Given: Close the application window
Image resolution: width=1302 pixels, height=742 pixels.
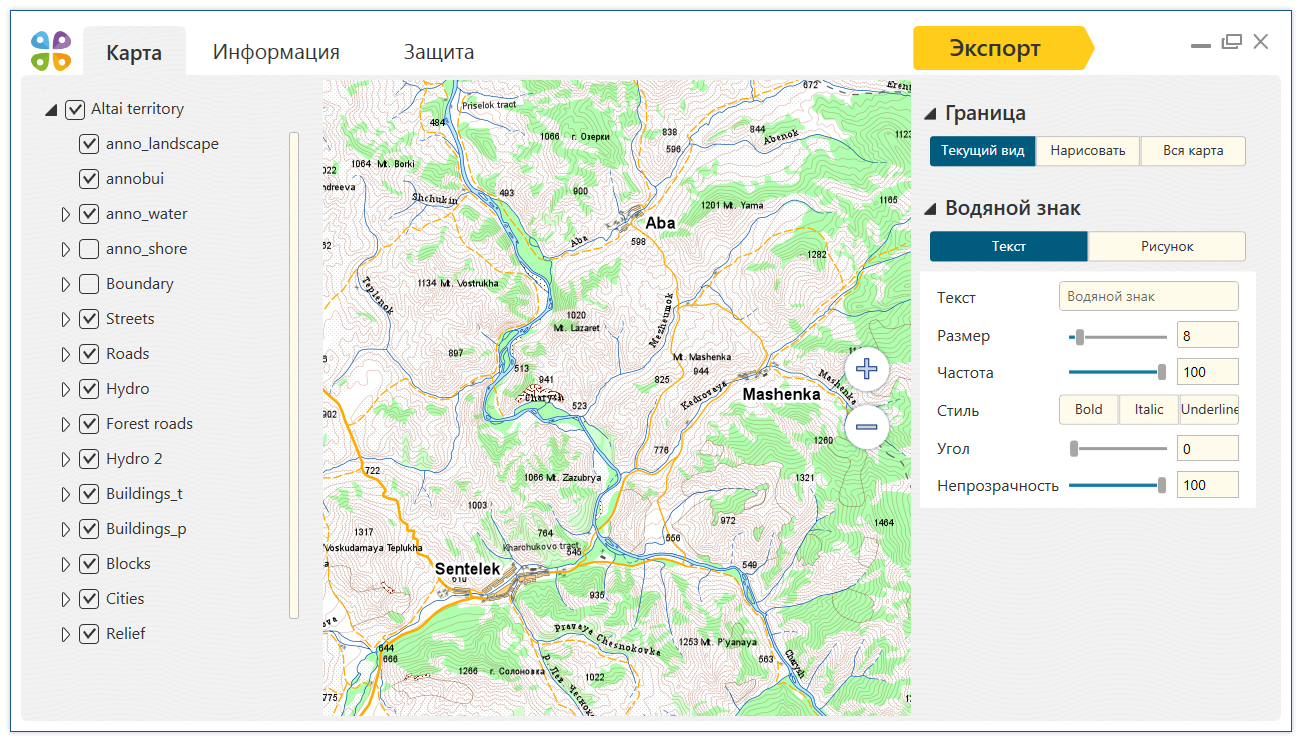Looking at the screenshot, I should pyautogui.click(x=1261, y=41).
